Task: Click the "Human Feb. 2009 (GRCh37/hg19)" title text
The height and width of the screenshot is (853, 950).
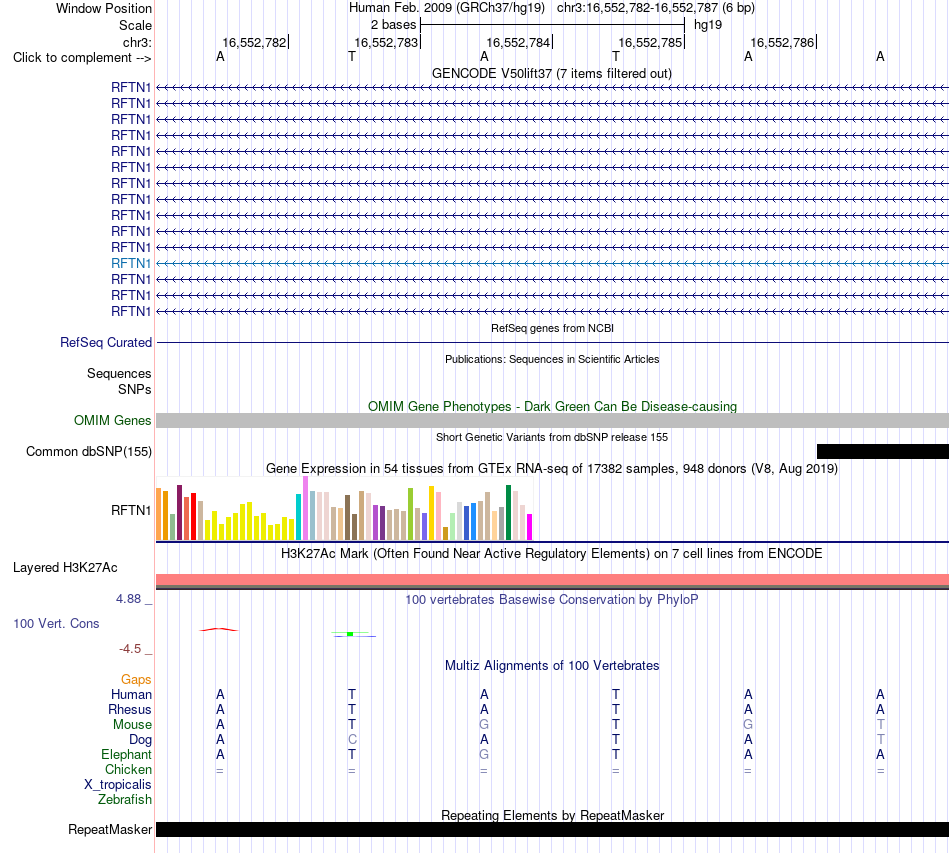Action: [447, 8]
